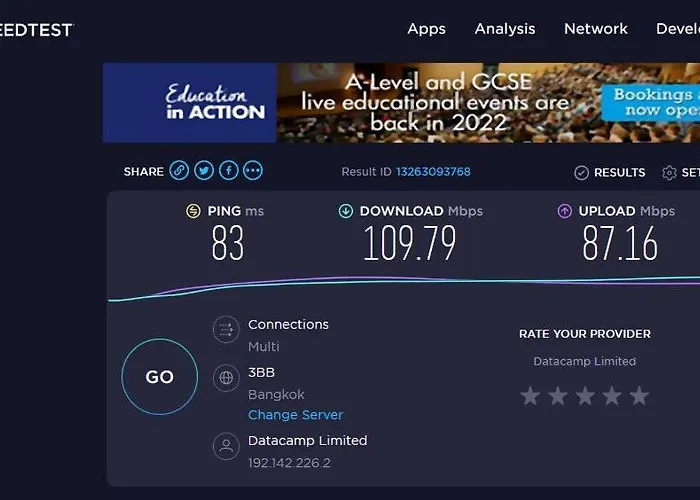
Task: Rate the provider two stars
Action: (558, 396)
